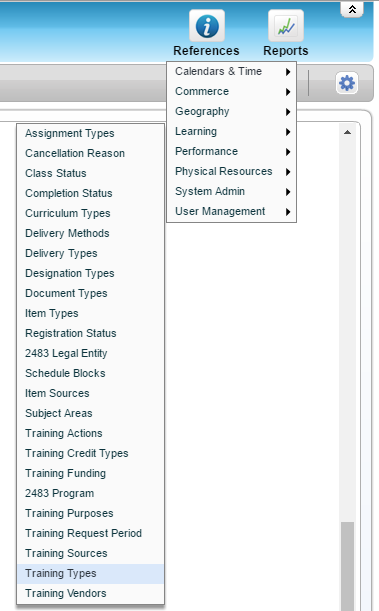The image size is (379, 611).
Task: Choose Training Funding from submenu
Action: pyautogui.click(x=90, y=473)
